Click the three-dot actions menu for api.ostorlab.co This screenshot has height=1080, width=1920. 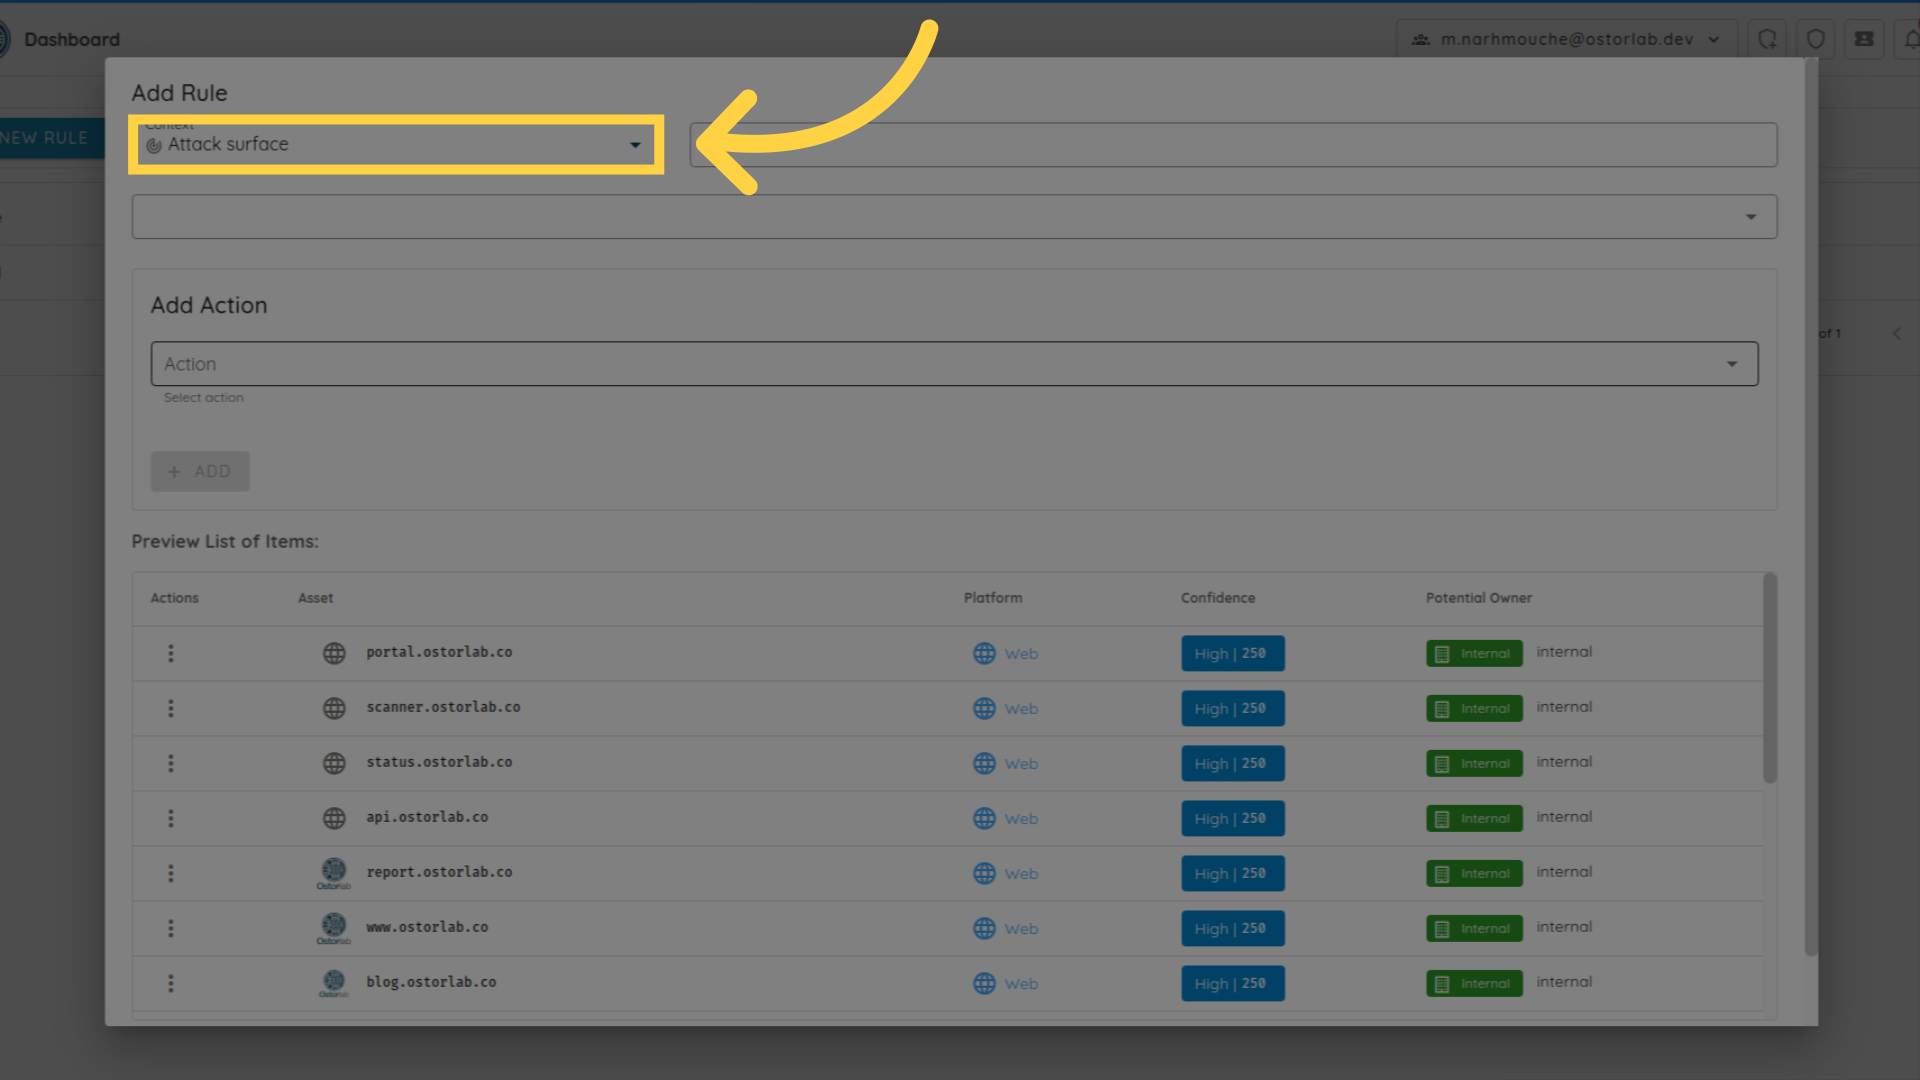[171, 816]
